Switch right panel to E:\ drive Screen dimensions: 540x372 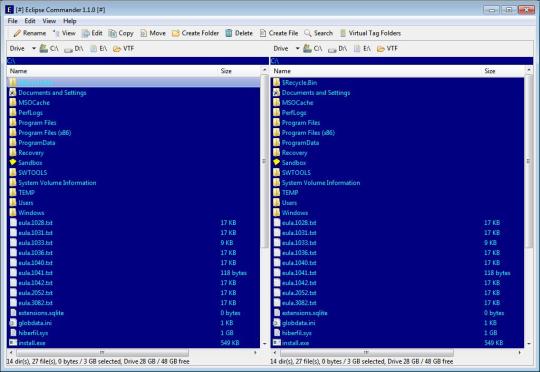[x=362, y=49]
